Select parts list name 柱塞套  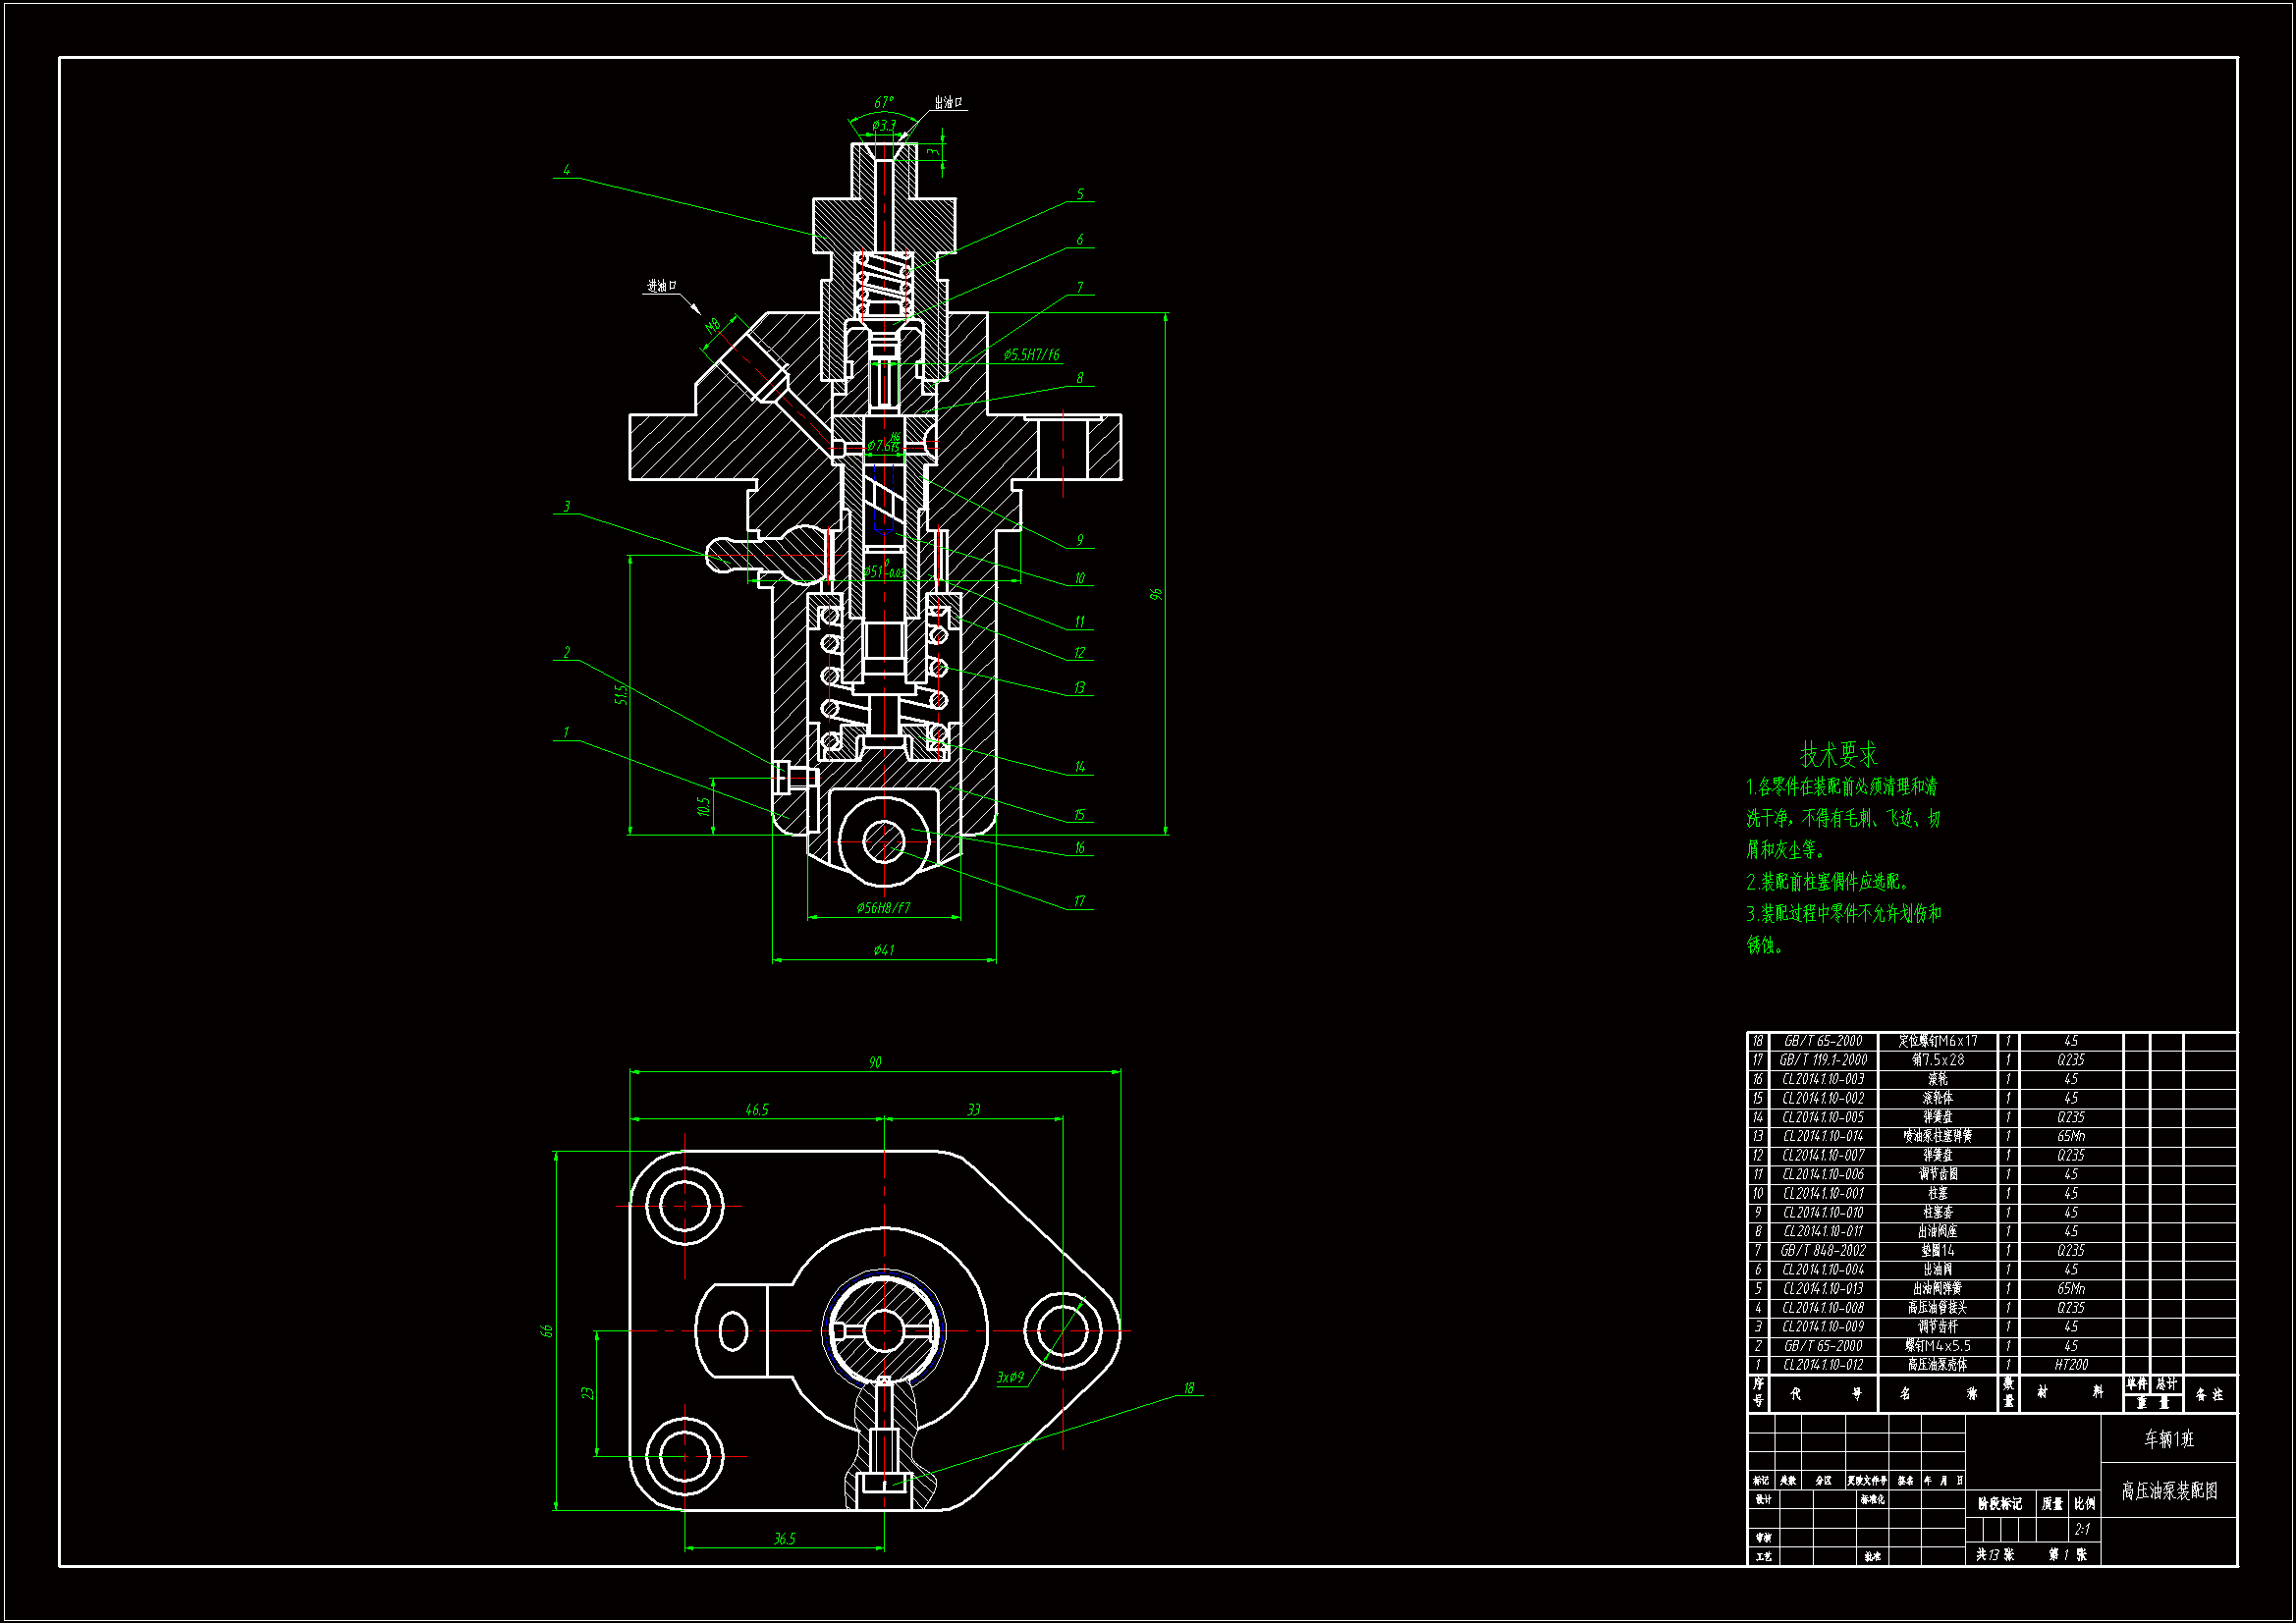(x=1937, y=1212)
